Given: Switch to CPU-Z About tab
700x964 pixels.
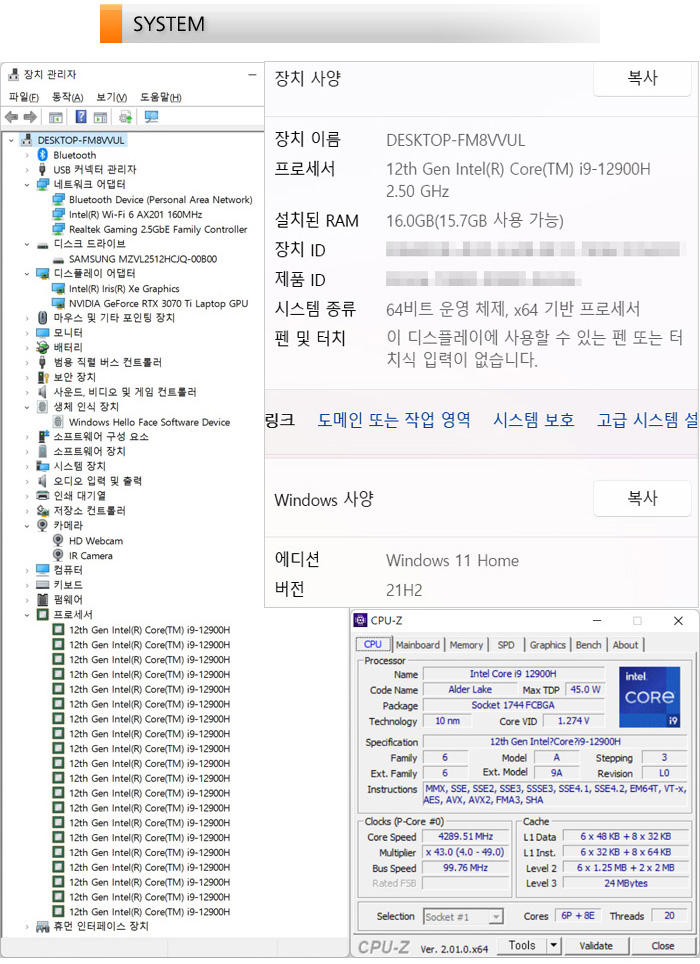Looking at the screenshot, I should point(625,645).
